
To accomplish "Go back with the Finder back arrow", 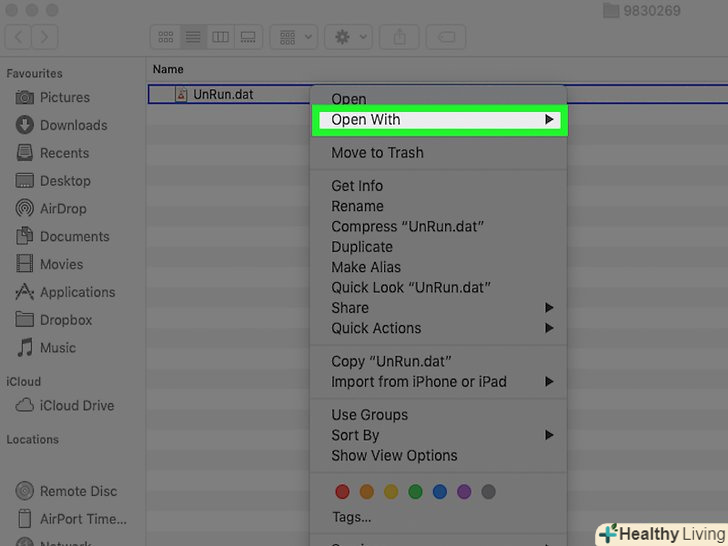I will [18, 37].
